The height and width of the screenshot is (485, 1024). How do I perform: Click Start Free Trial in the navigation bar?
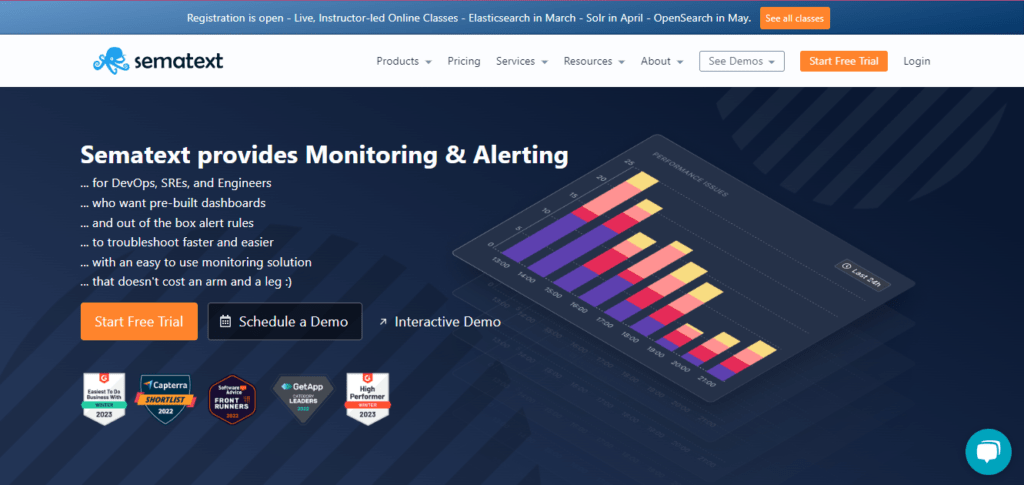click(843, 61)
